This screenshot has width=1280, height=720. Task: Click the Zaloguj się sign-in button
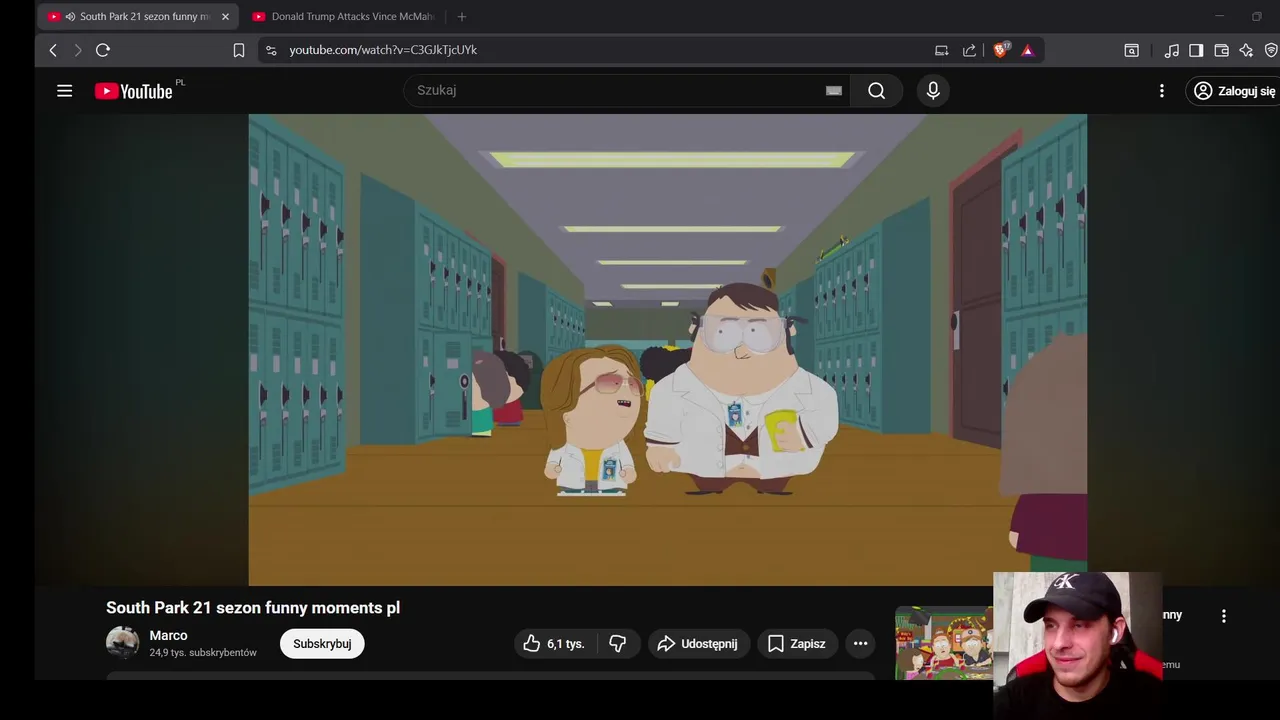[x=1235, y=91]
